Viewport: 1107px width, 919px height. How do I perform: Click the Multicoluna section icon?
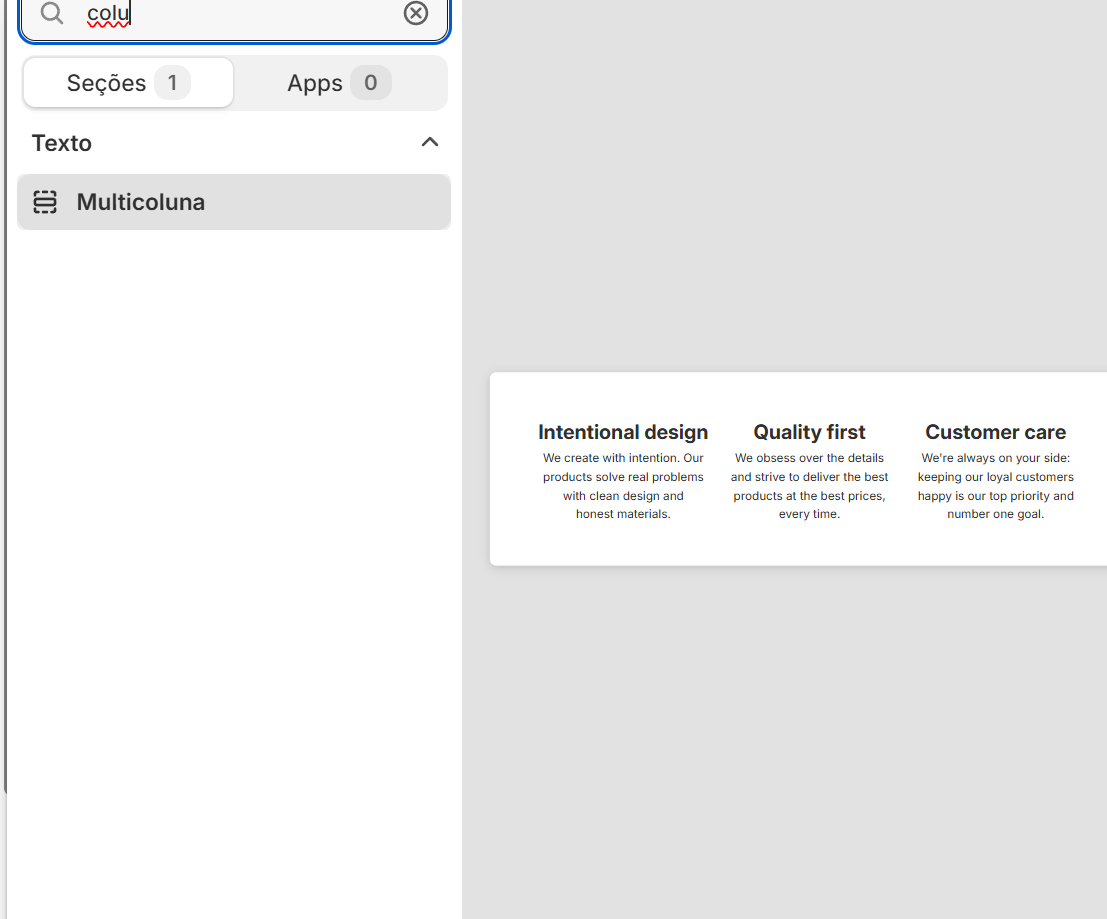(45, 202)
